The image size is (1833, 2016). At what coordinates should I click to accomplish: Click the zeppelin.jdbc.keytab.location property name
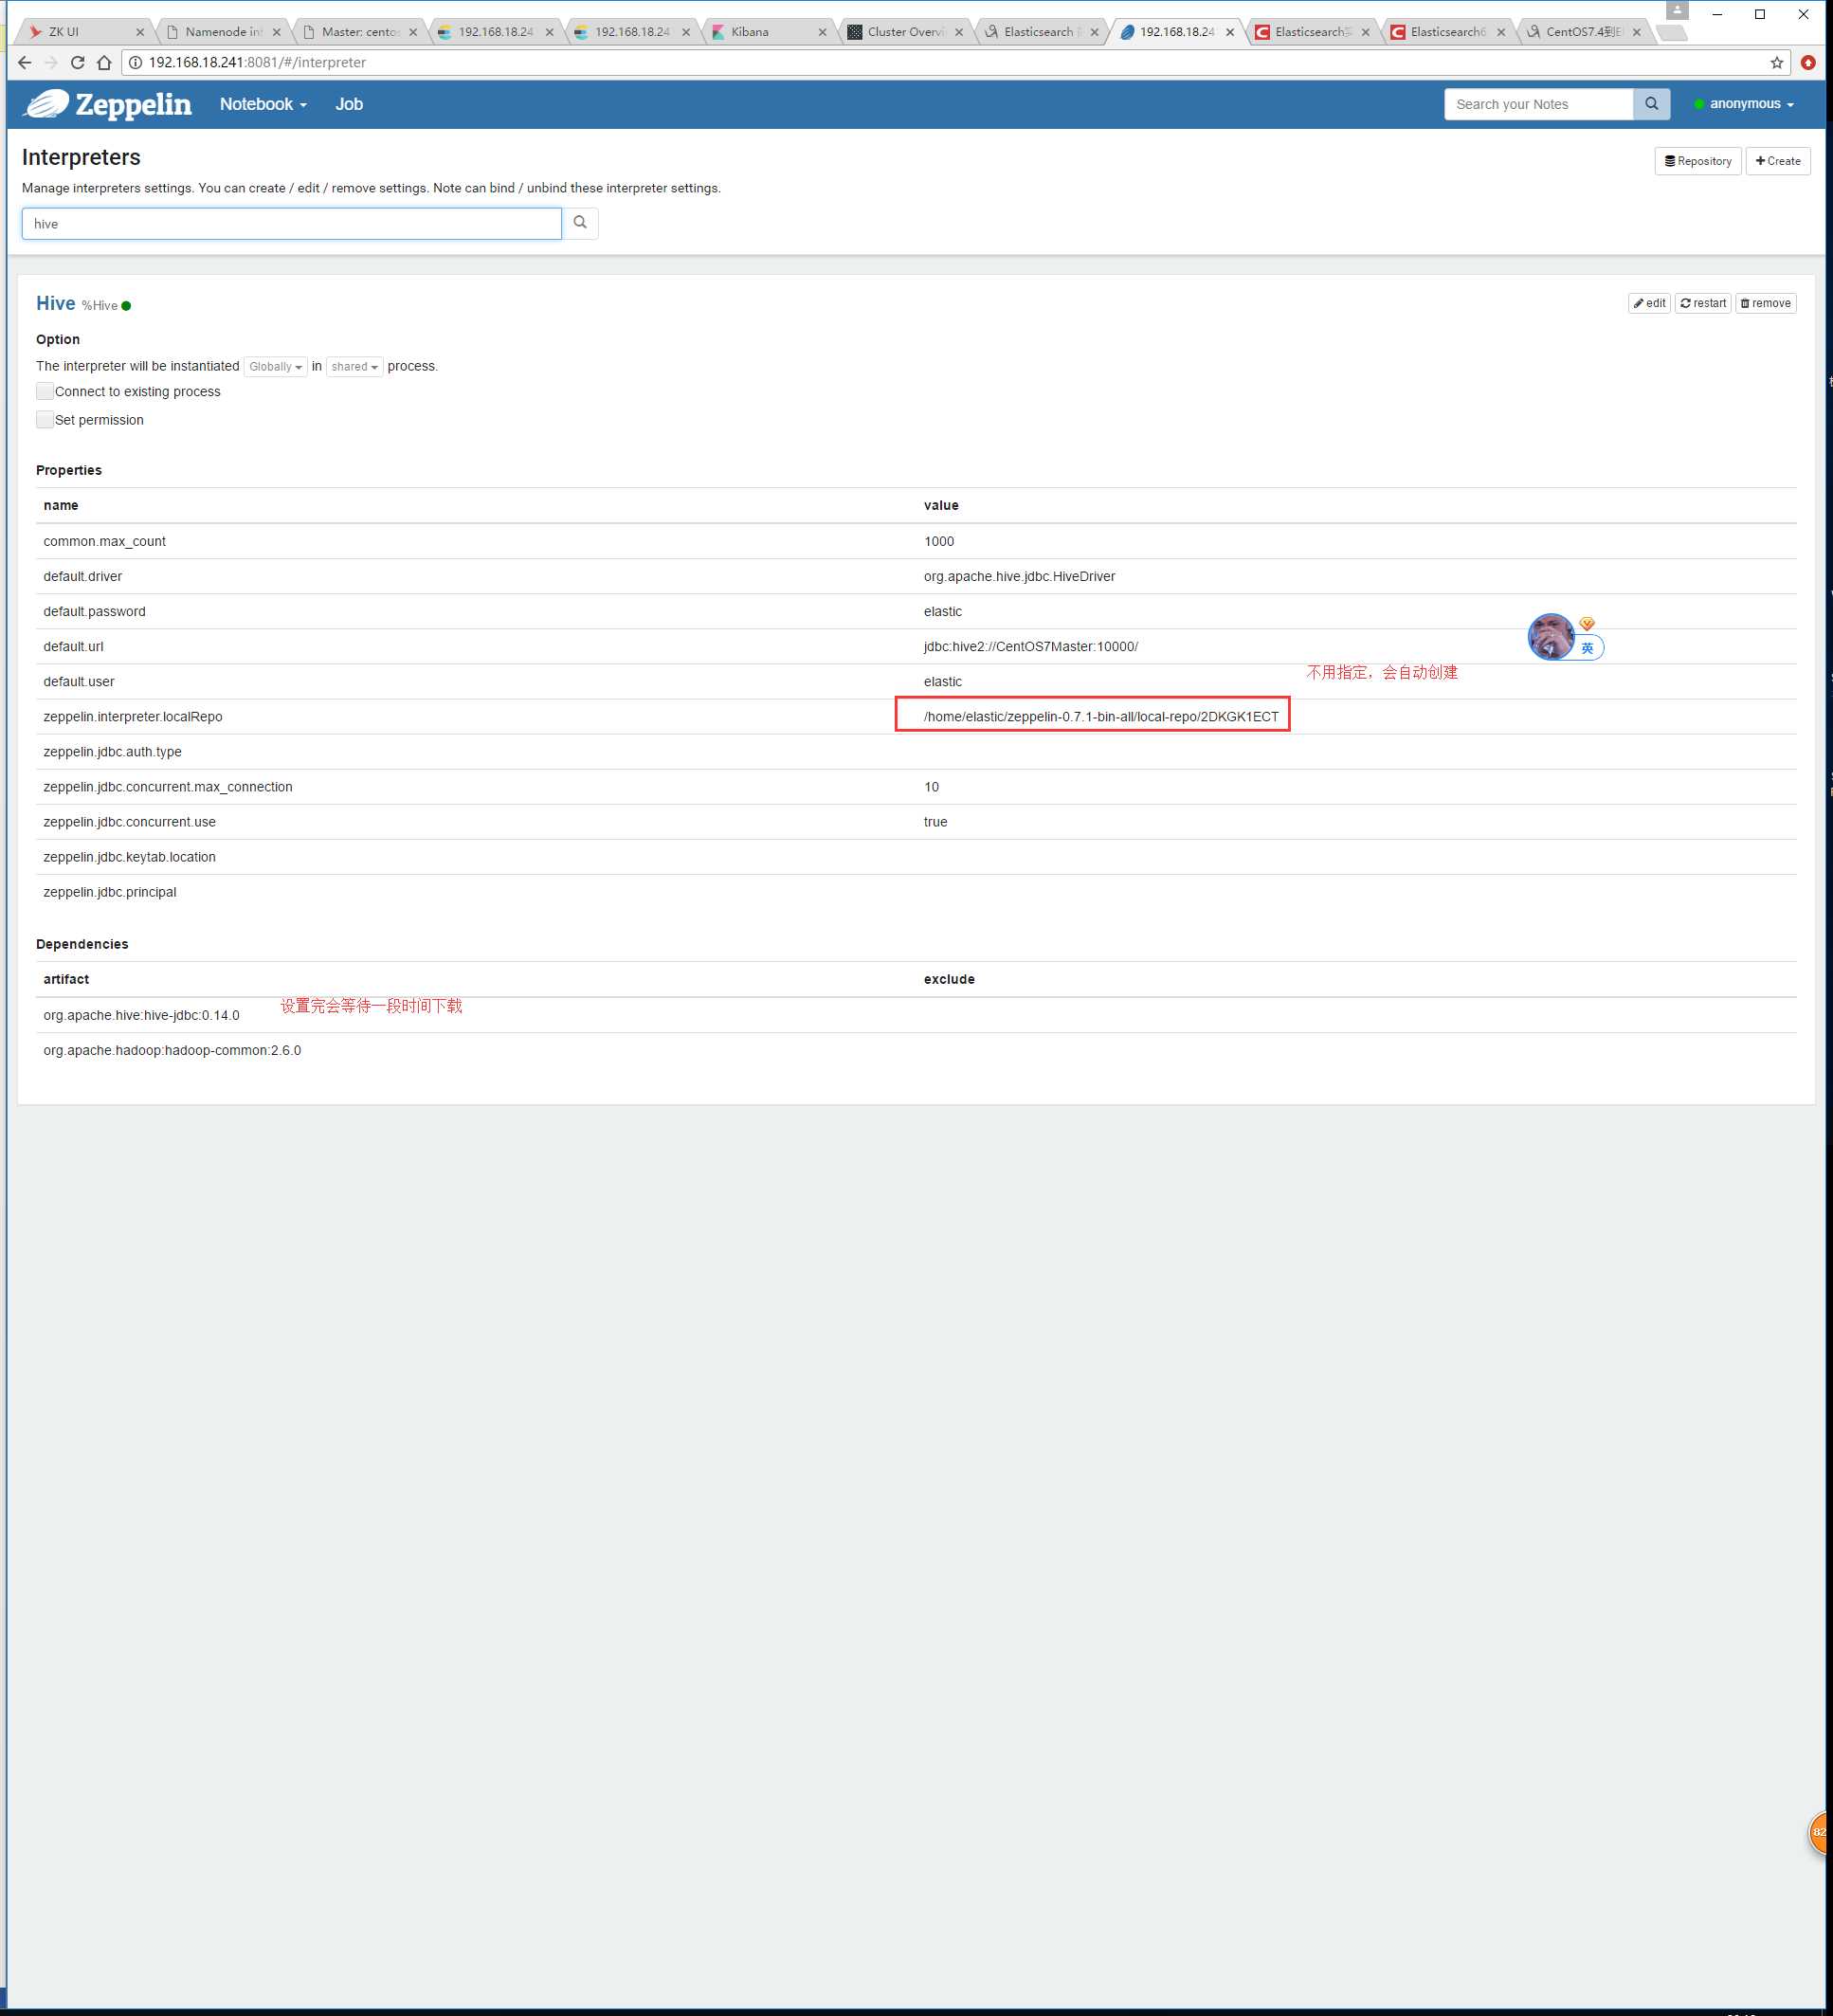pos(129,856)
